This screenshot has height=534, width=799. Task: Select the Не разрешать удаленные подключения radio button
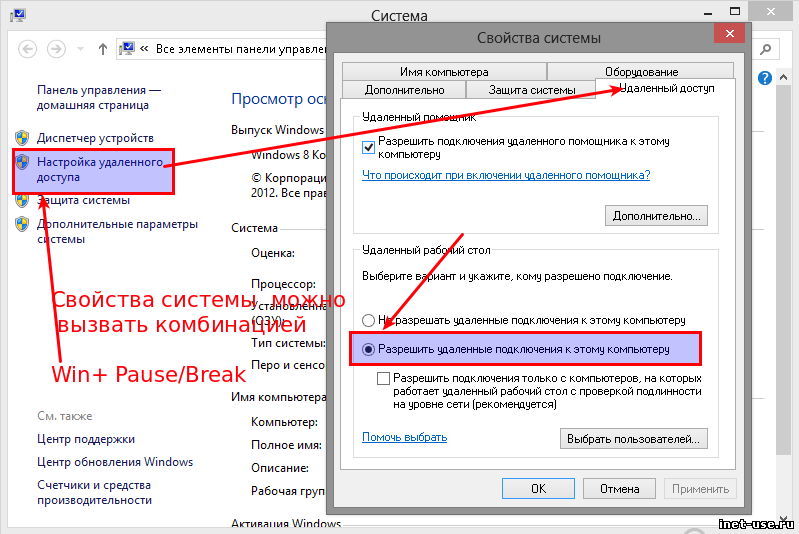368,321
